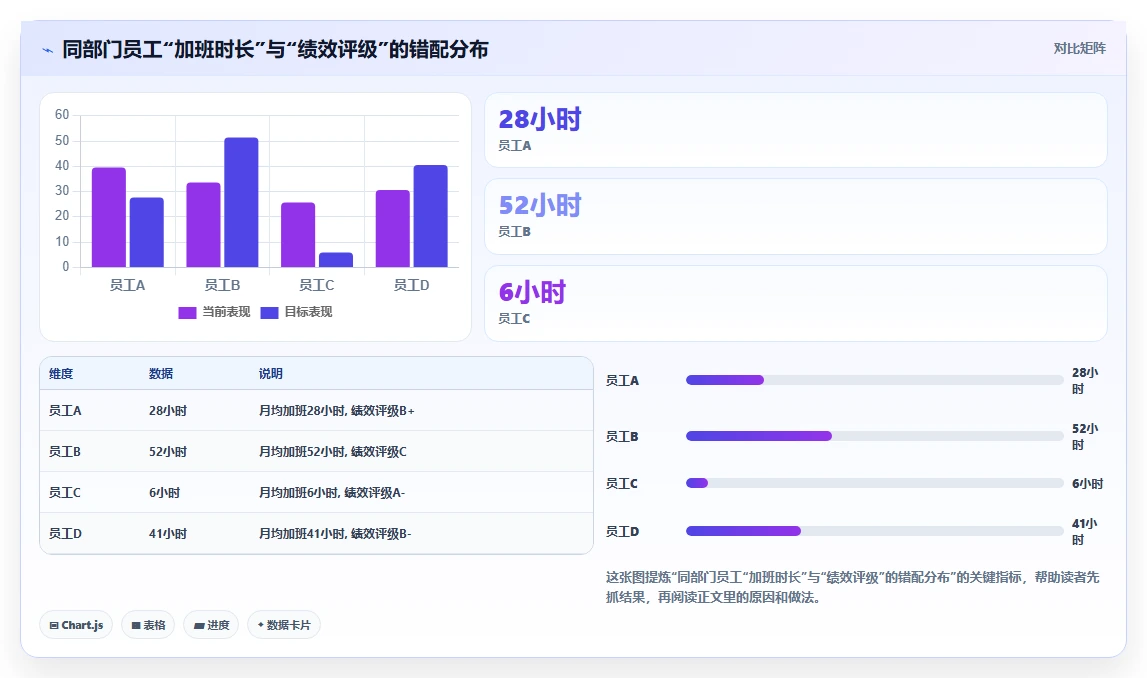1147x678 pixels.
Task: Select the 员工C cell in the table
Action: (64, 493)
